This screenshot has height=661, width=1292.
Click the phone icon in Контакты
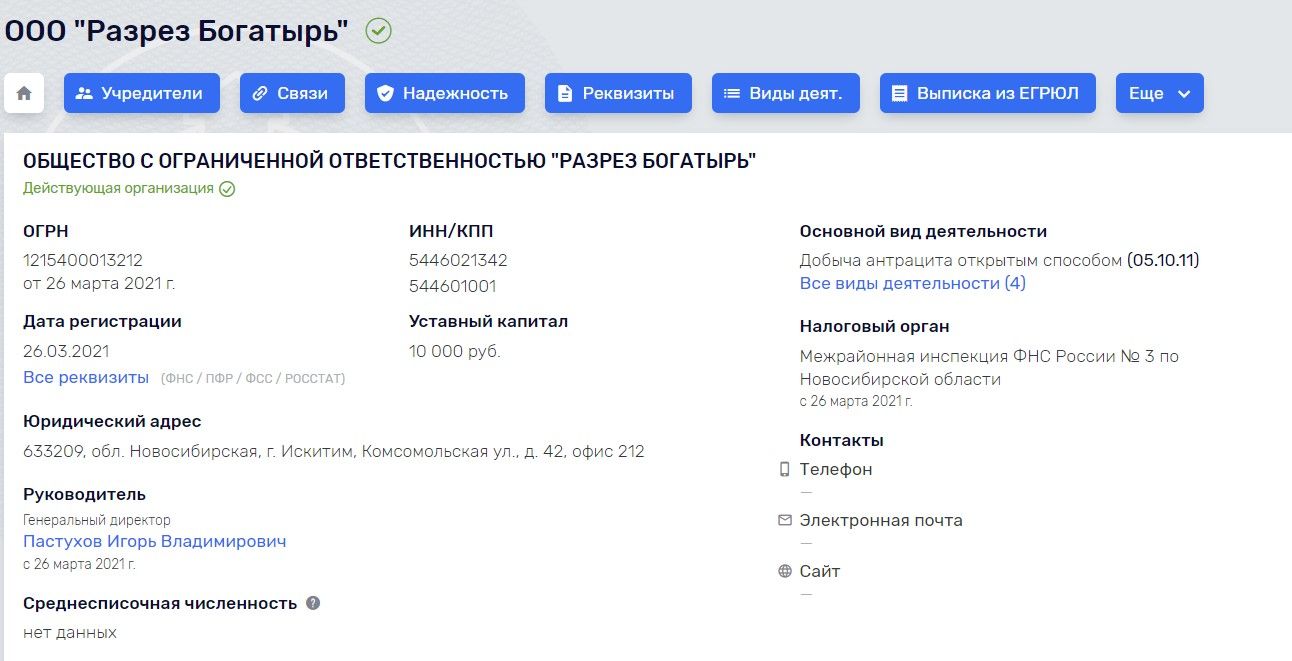click(785, 469)
